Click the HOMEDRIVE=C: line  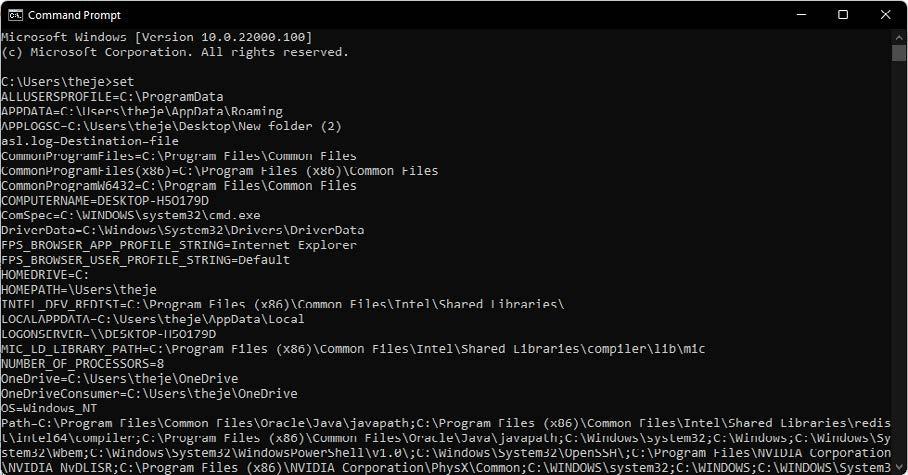coord(45,275)
